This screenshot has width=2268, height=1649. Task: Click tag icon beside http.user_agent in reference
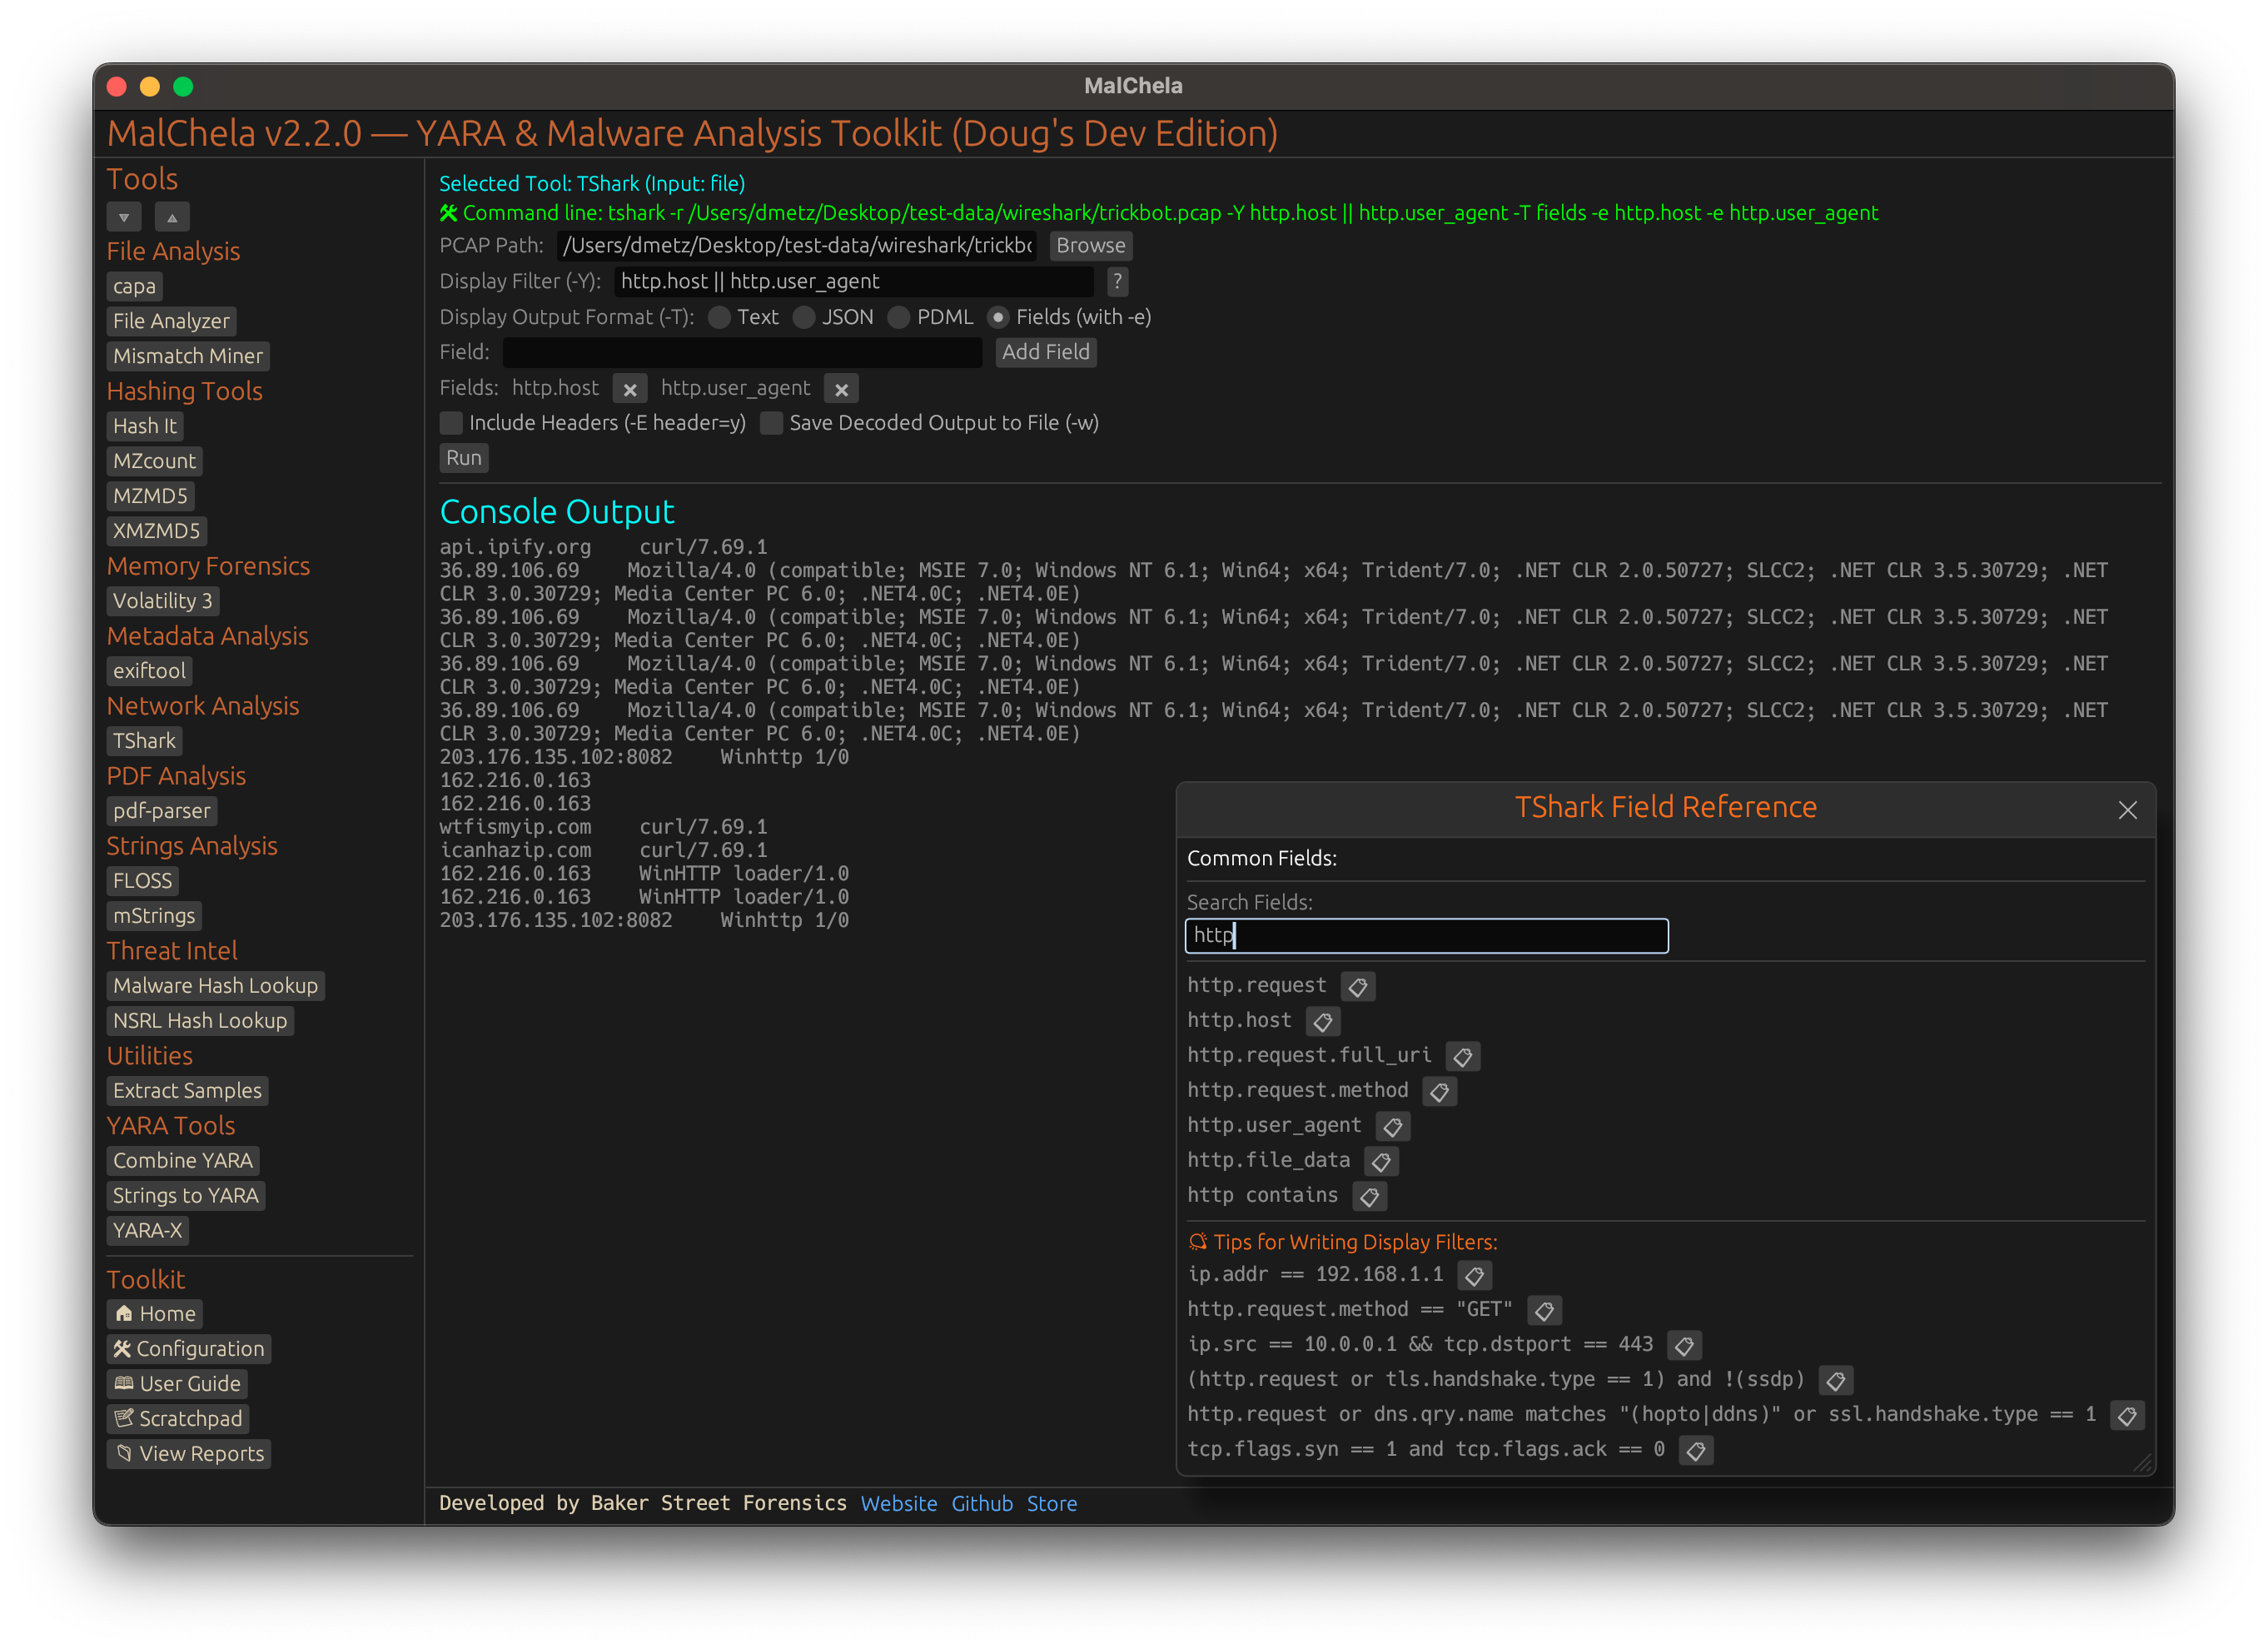[1392, 1126]
